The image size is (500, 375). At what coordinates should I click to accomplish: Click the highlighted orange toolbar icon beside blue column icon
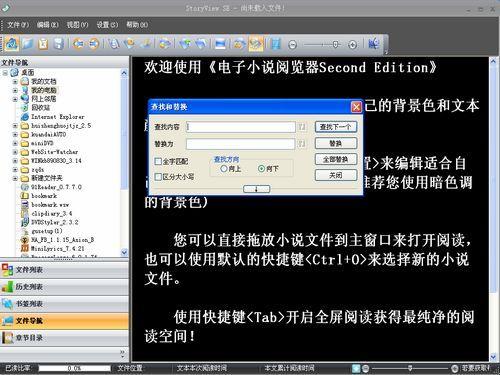pyautogui.click(x=256, y=44)
